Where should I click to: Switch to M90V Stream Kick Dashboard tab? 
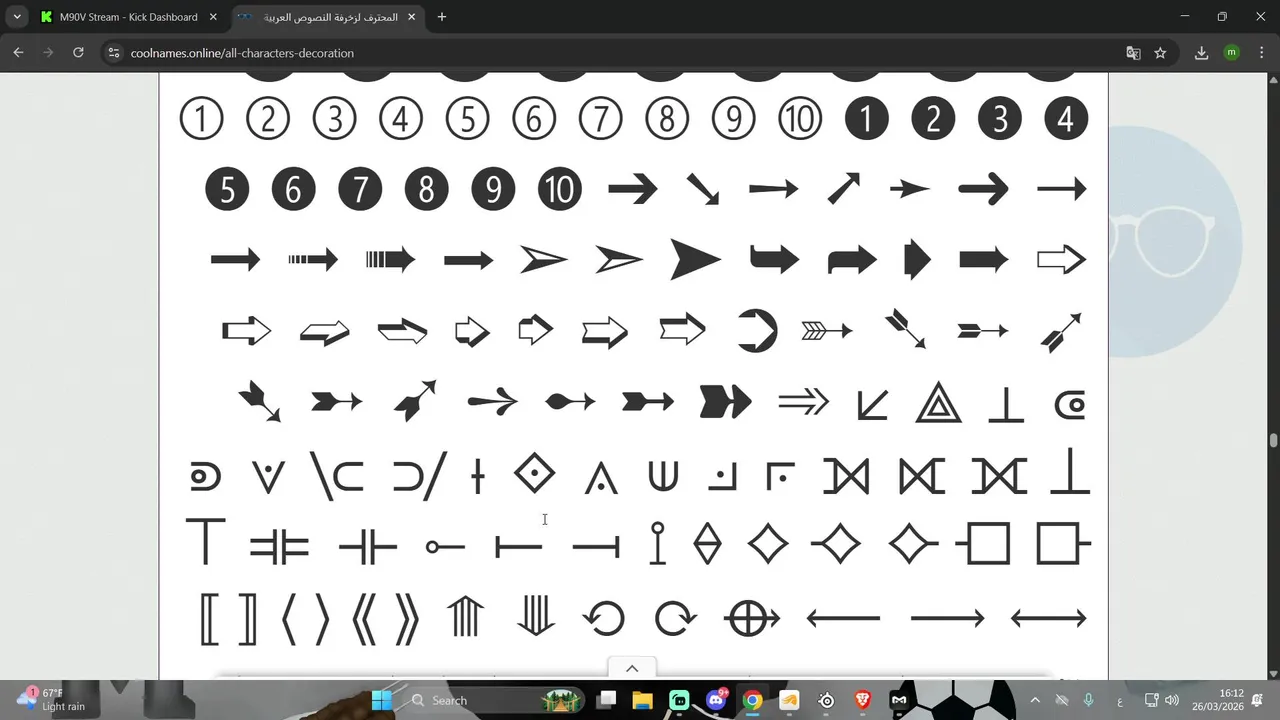[129, 17]
